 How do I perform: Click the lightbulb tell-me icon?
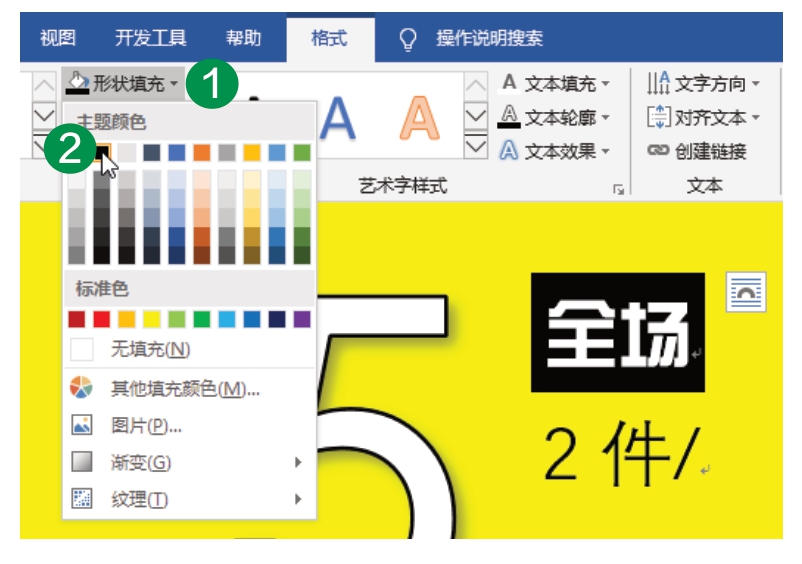[x=408, y=39]
